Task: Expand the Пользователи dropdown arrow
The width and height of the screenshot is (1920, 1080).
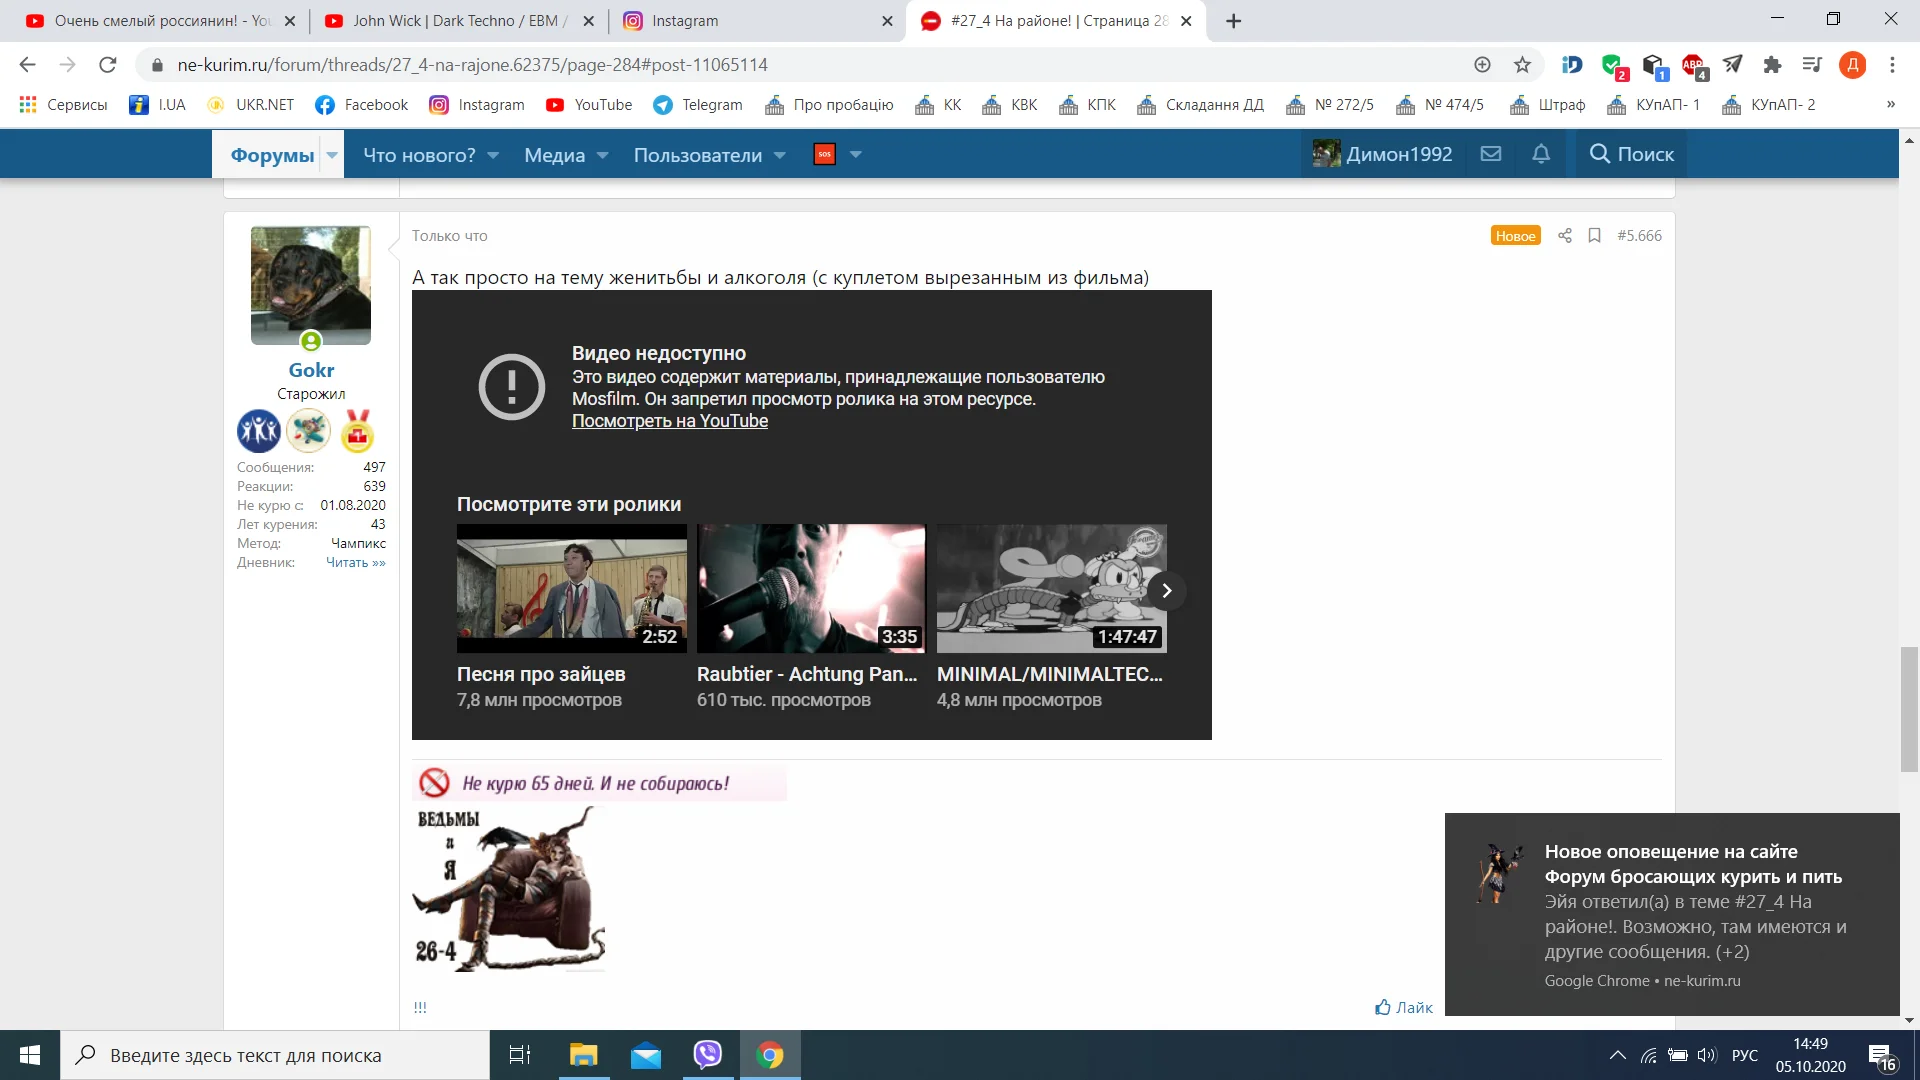Action: click(x=780, y=155)
